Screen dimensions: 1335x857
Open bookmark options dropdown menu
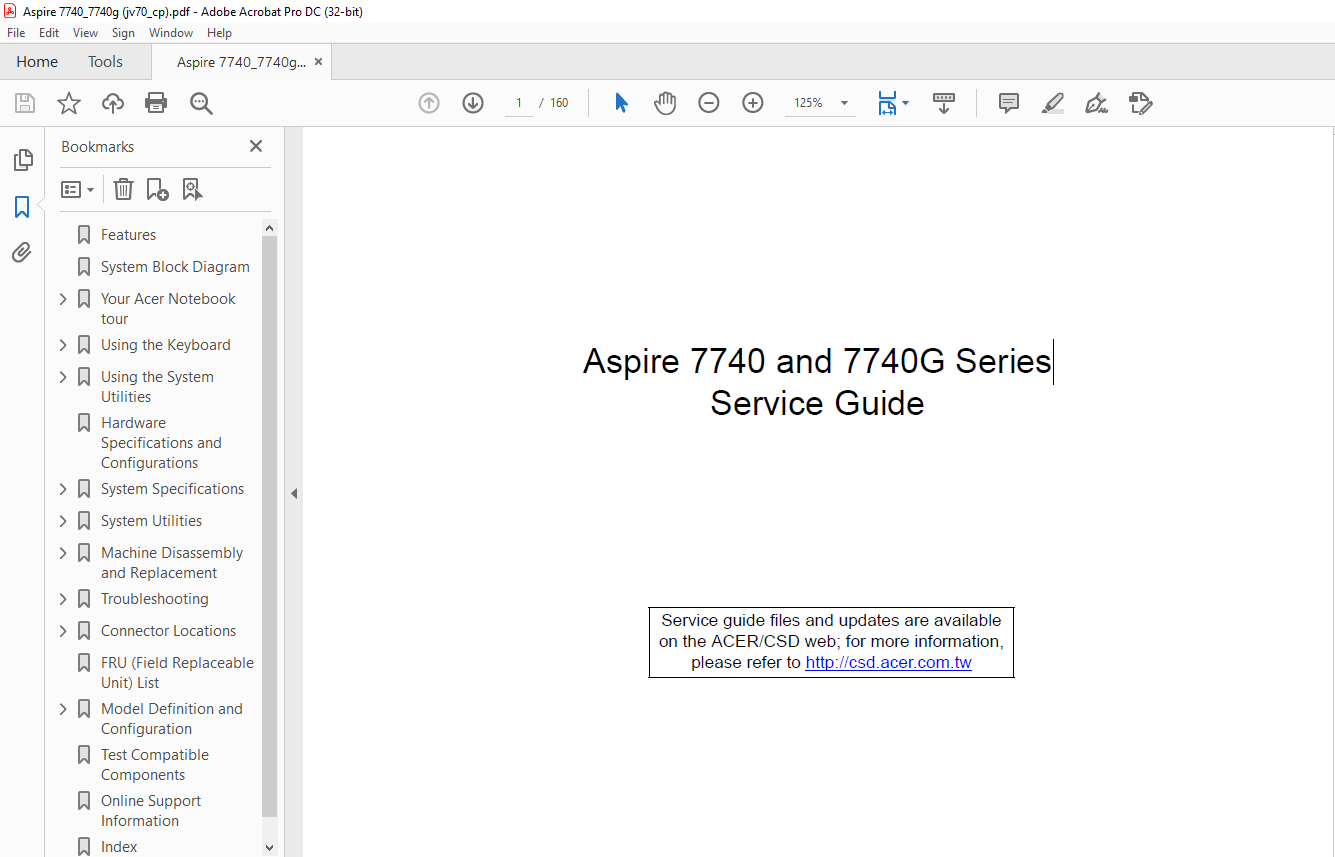pyautogui.click(x=78, y=189)
